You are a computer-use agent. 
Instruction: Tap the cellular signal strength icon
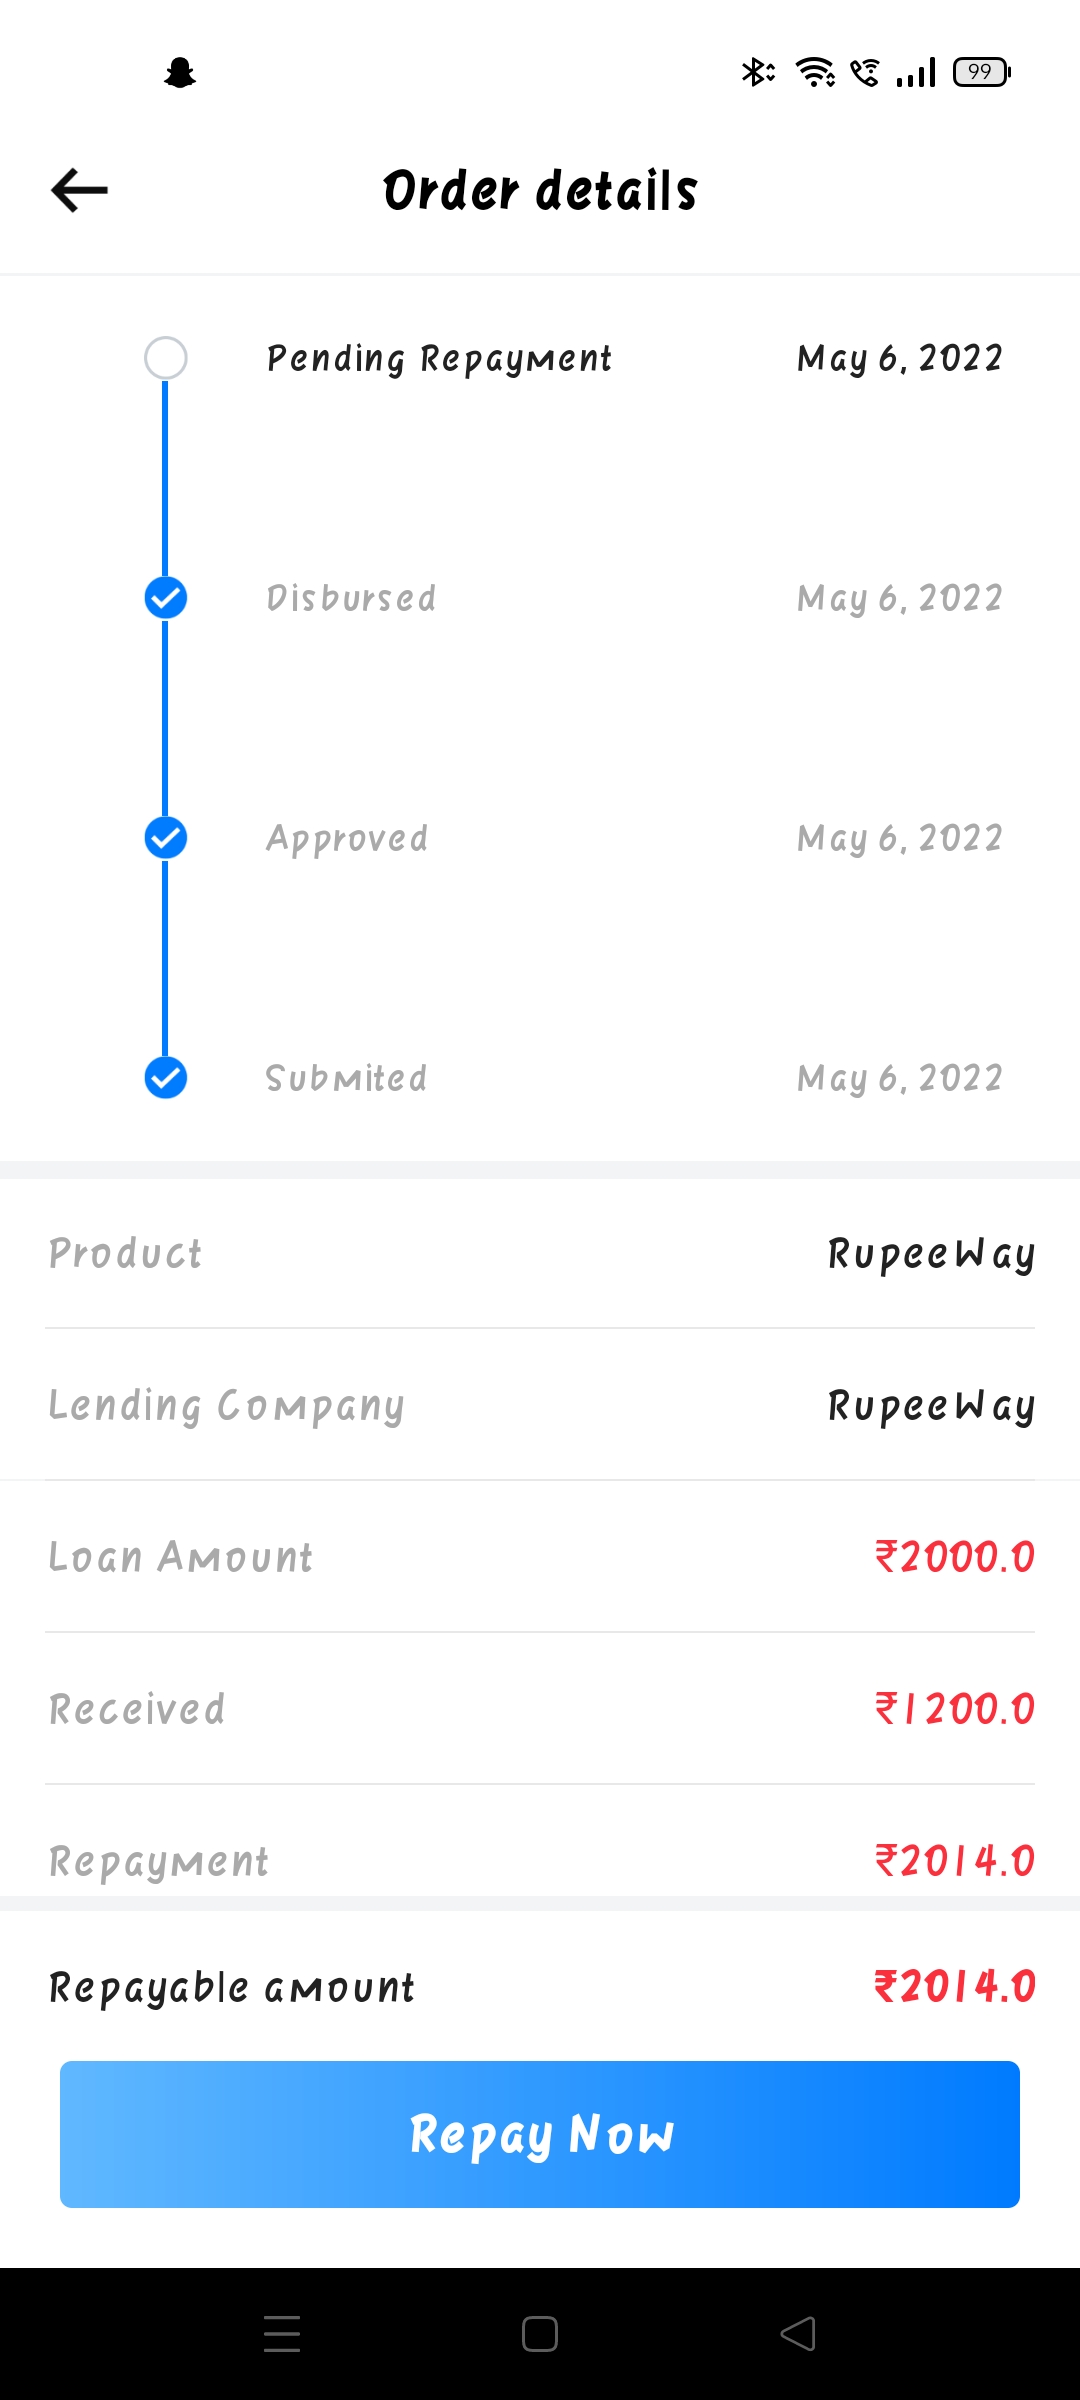pos(916,72)
